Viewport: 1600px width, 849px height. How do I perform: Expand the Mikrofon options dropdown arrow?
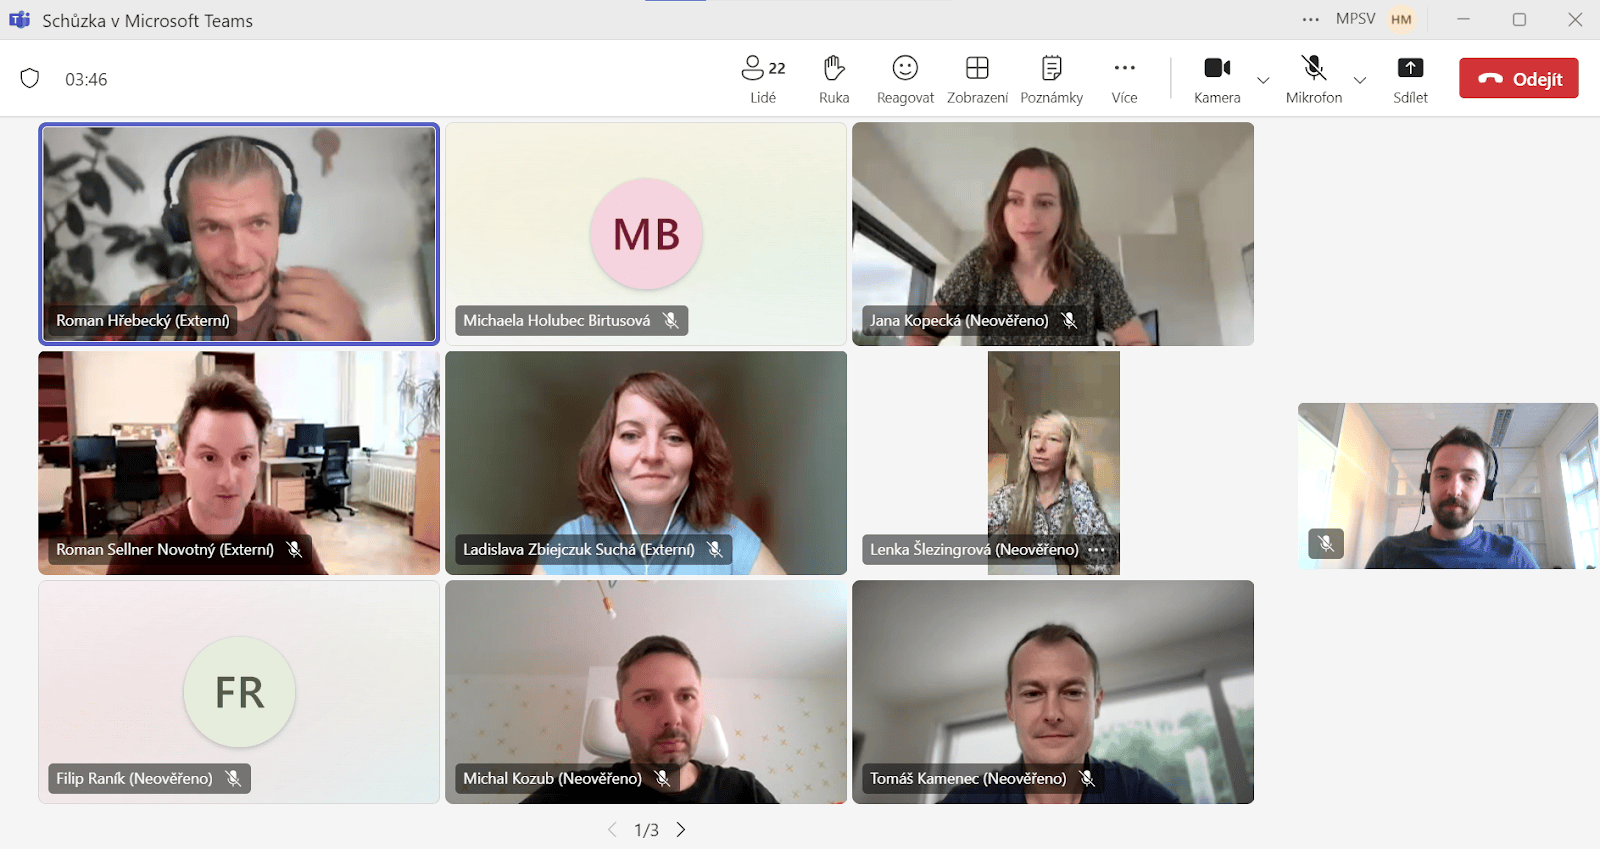(x=1360, y=80)
